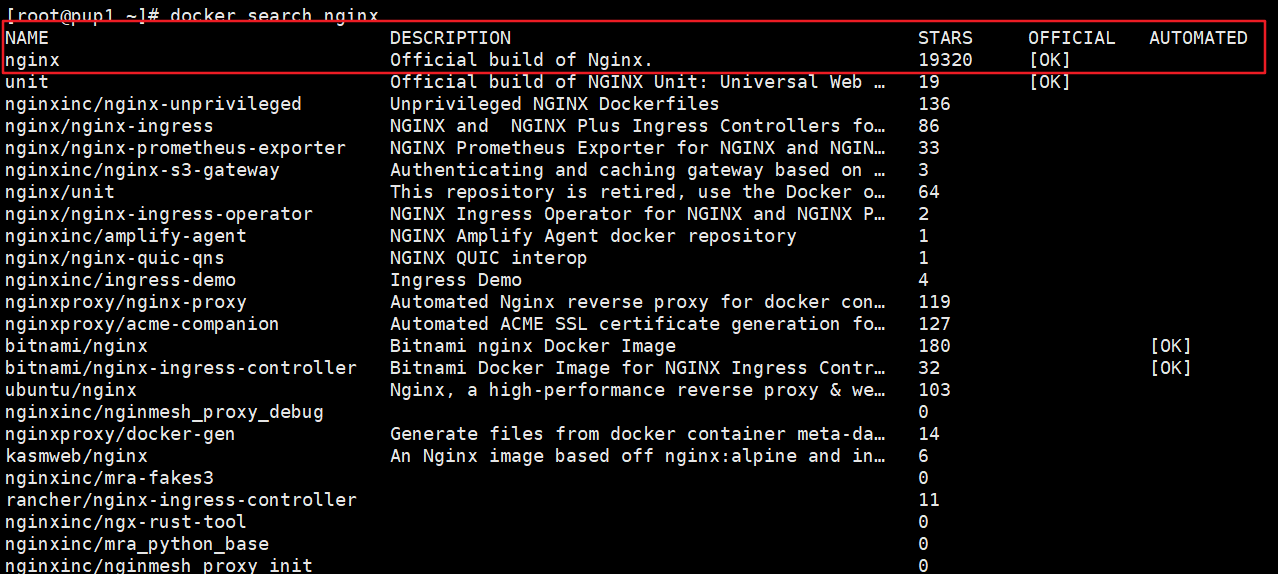Click nginx/nginx-prometheus-exporter image name
Image resolution: width=1278 pixels, height=574 pixels.
[175, 148]
